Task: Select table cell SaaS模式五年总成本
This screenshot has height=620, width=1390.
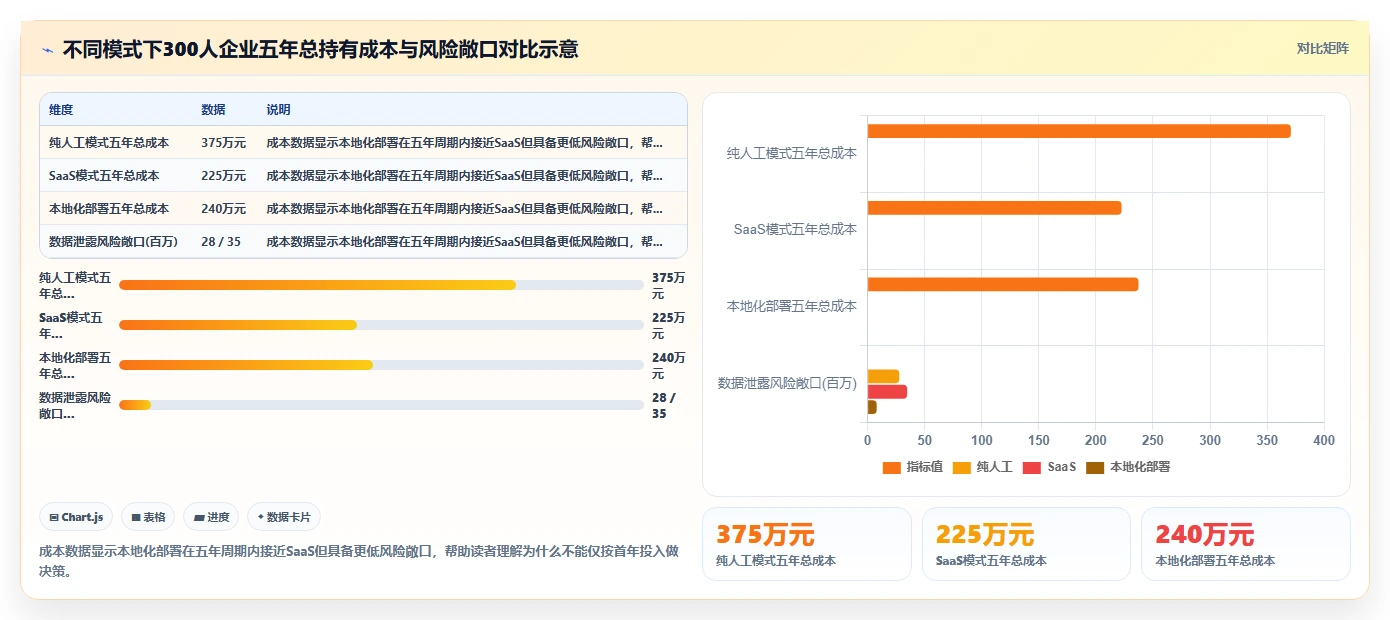Action: (104, 175)
